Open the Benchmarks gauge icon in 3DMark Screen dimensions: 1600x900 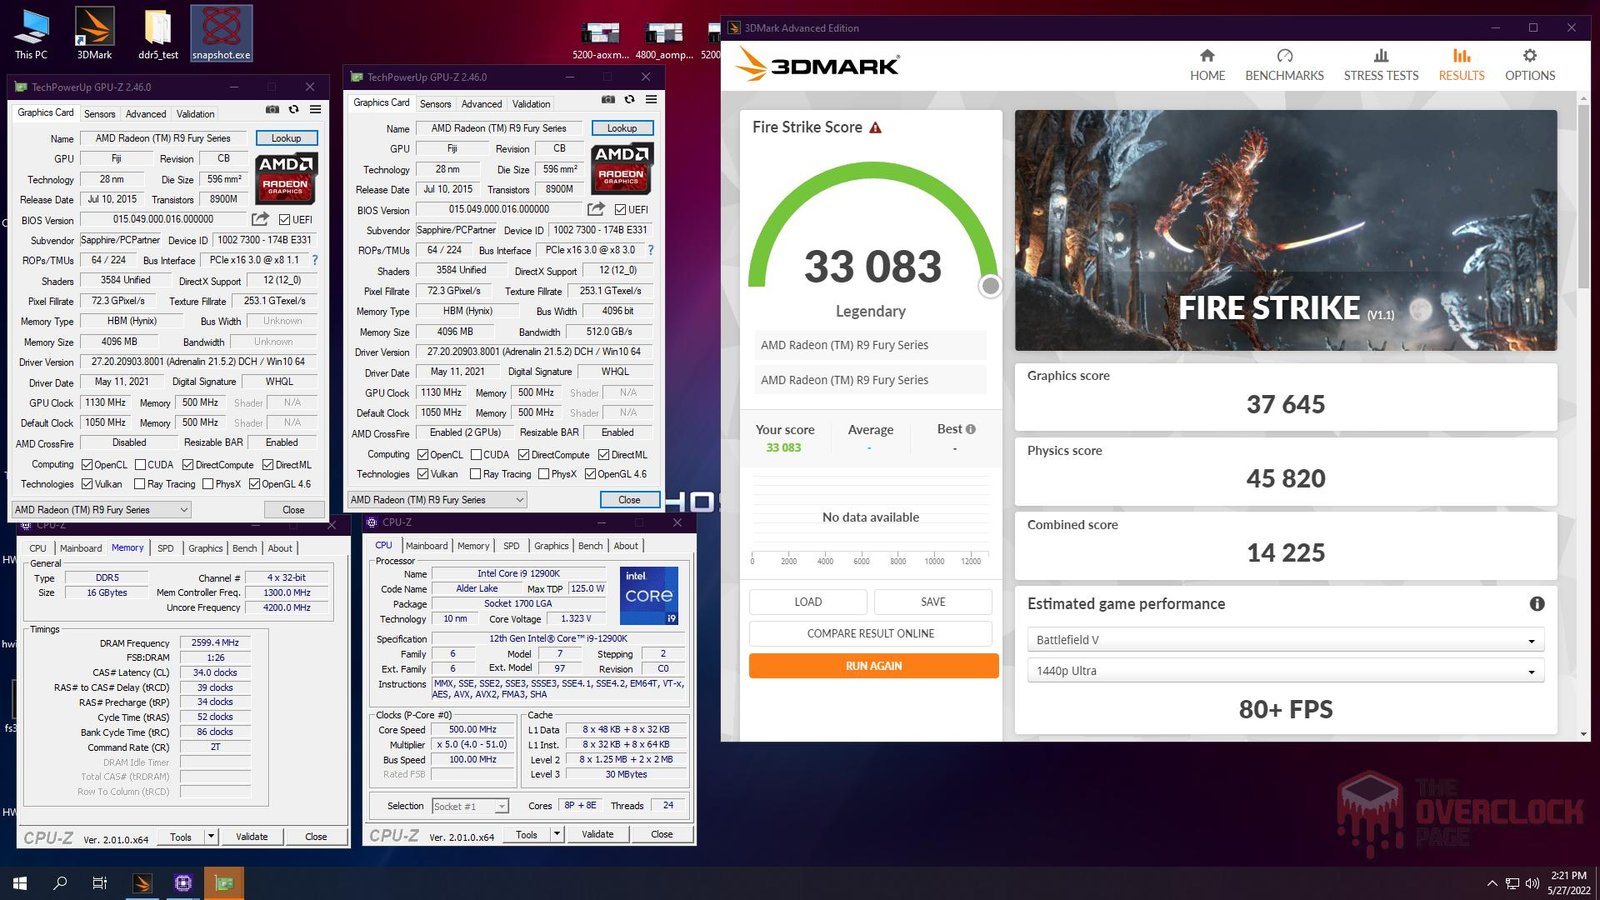tap(1284, 56)
